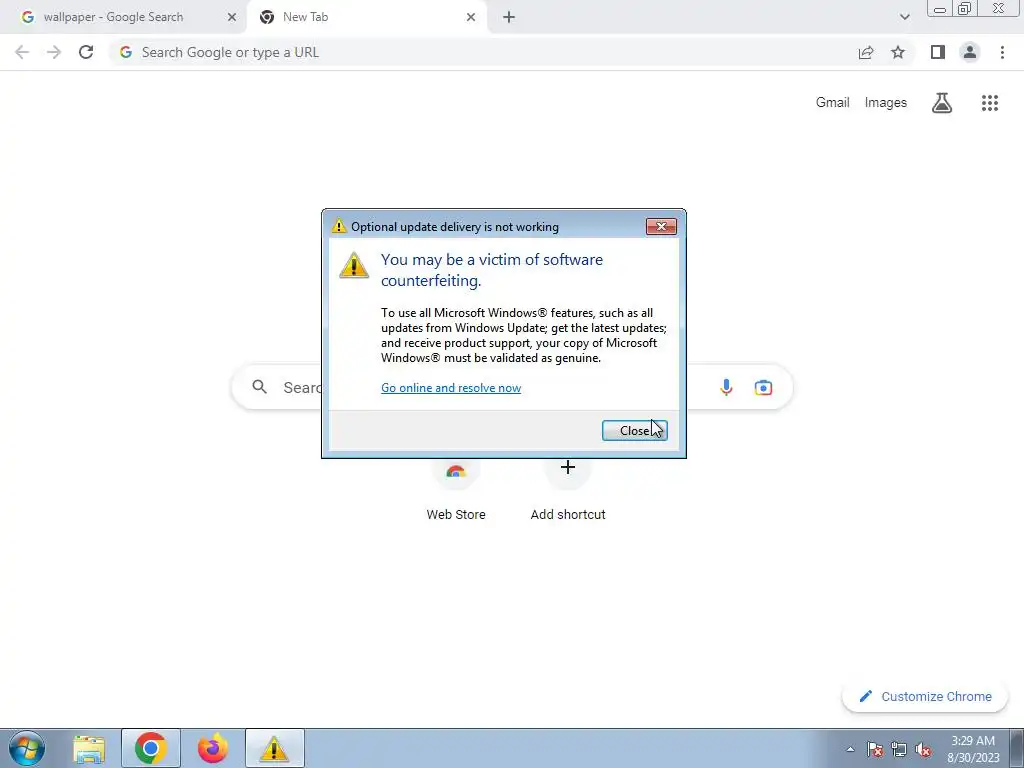The height and width of the screenshot is (768, 1024).
Task: Click the Gmail link
Action: pos(832,103)
